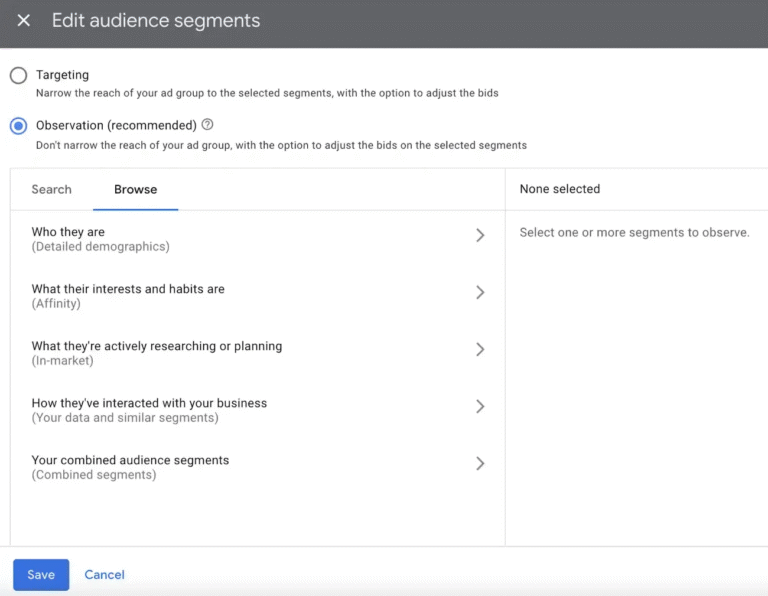Expand the In-market row chevron arrow

click(x=480, y=350)
